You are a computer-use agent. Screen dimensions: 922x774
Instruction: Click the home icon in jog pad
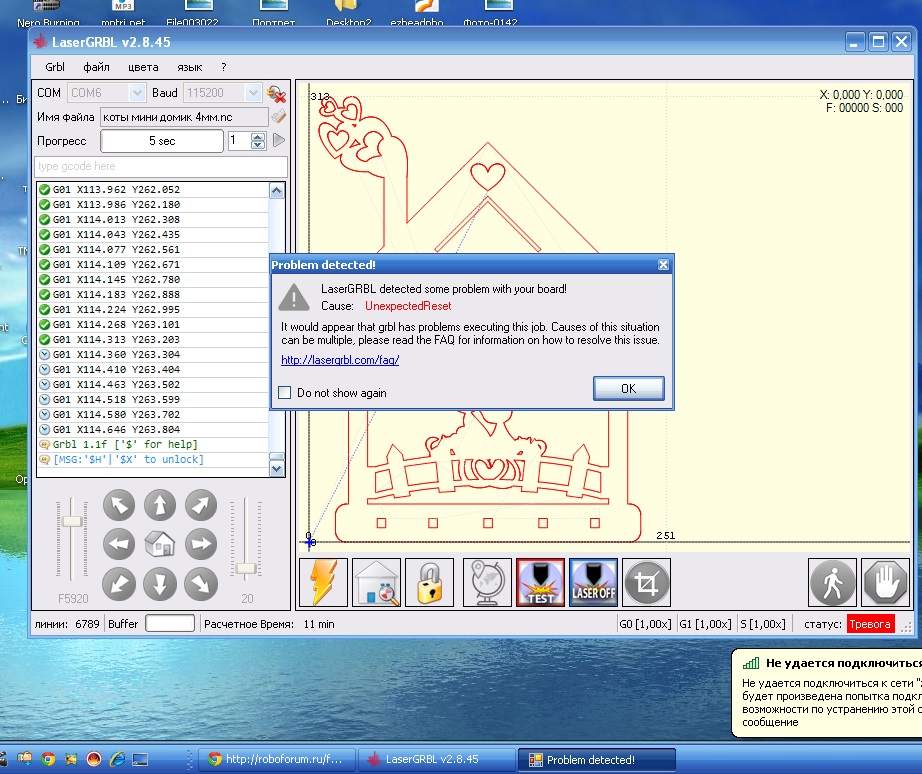coord(160,544)
